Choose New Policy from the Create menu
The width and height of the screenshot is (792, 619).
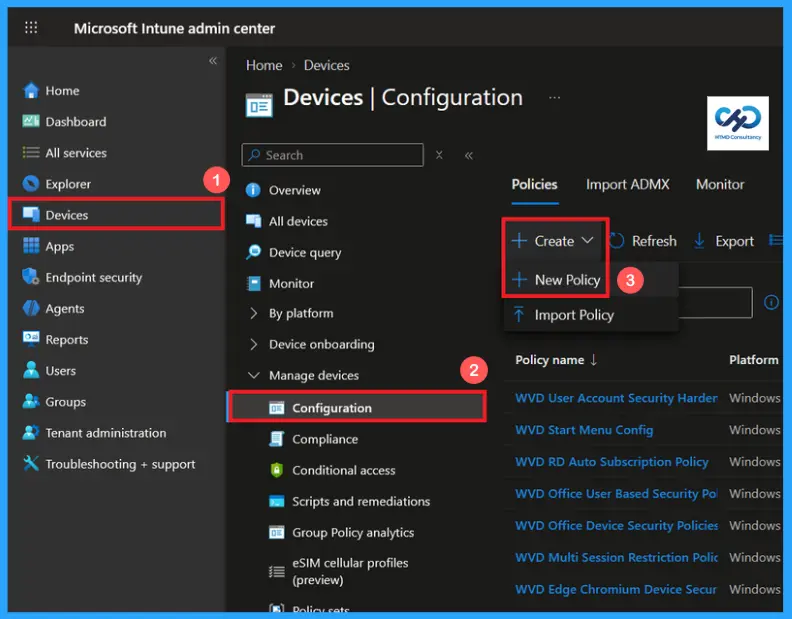(x=556, y=280)
